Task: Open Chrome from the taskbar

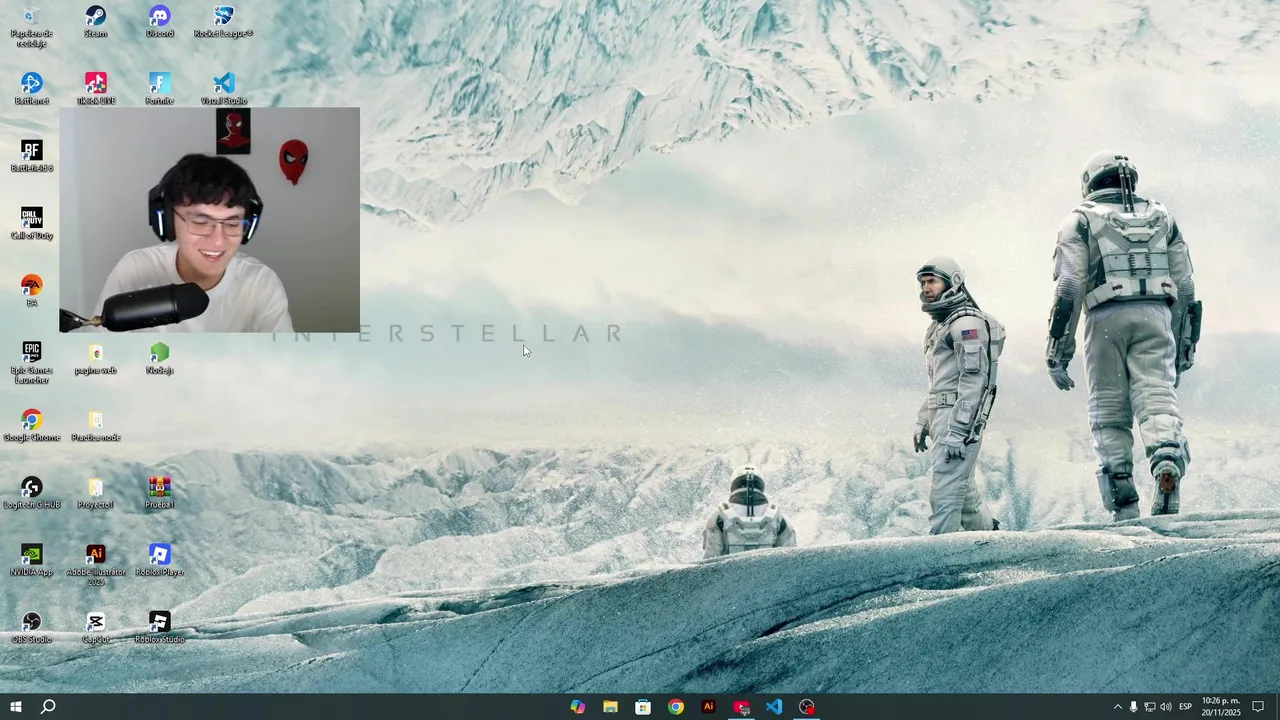Action: [x=676, y=707]
